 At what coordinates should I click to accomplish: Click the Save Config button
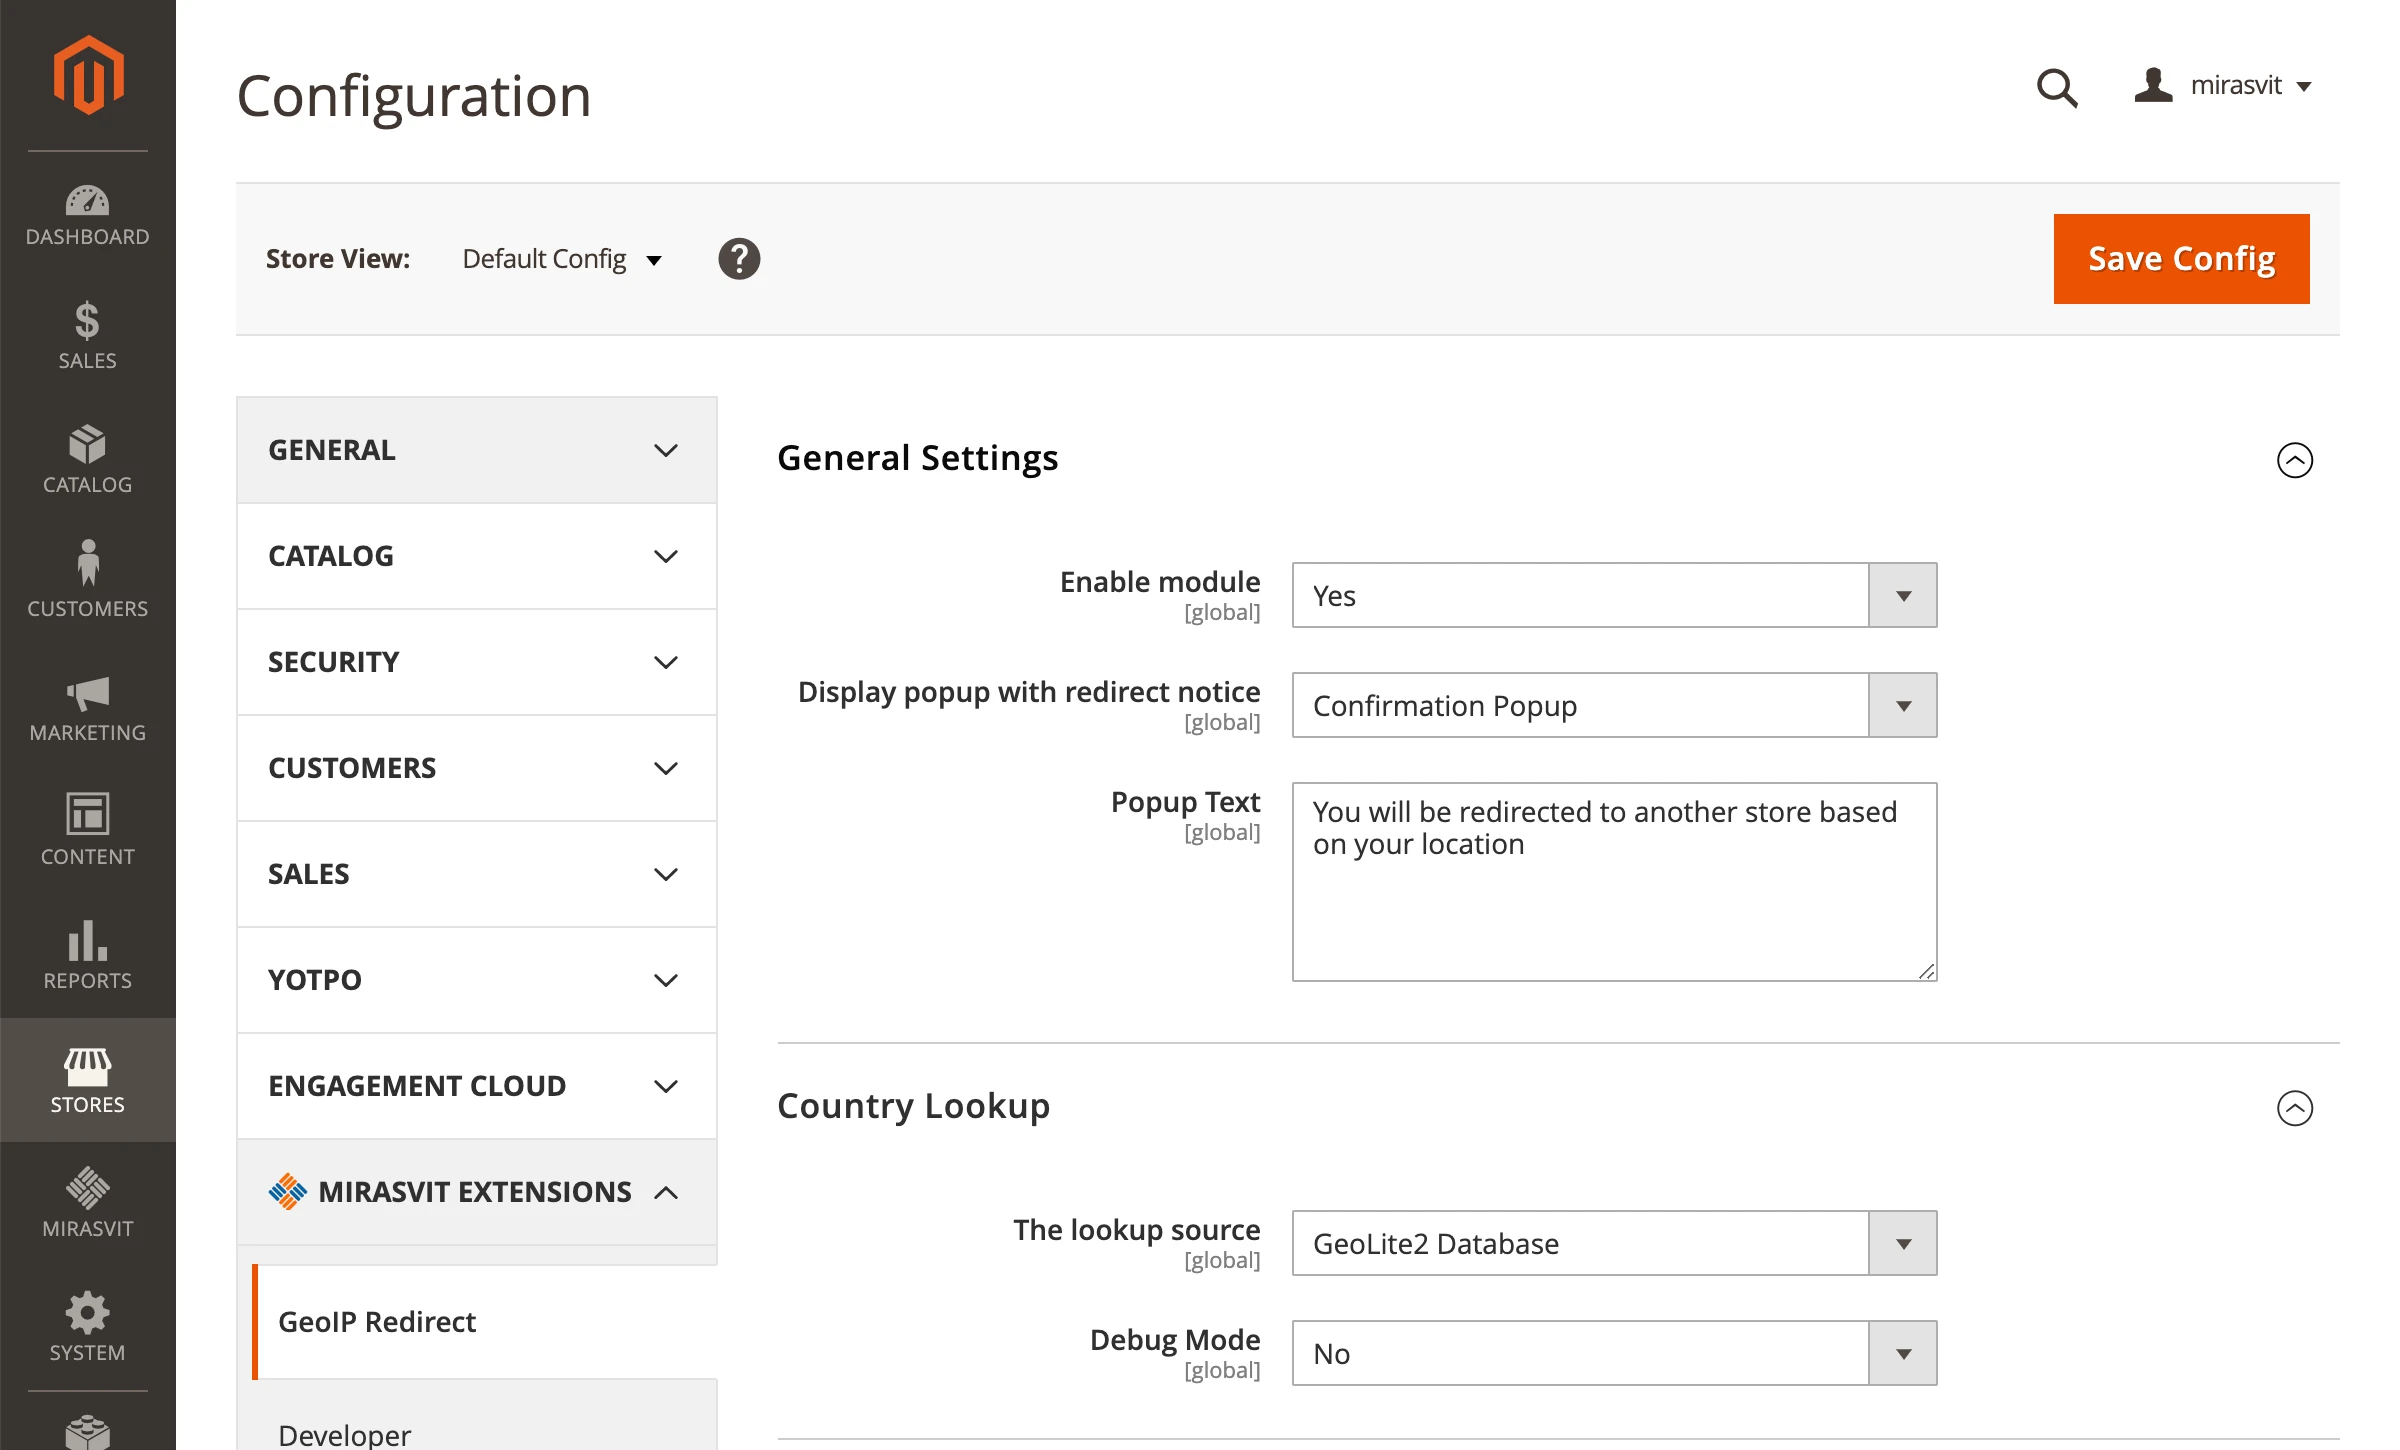click(2181, 259)
